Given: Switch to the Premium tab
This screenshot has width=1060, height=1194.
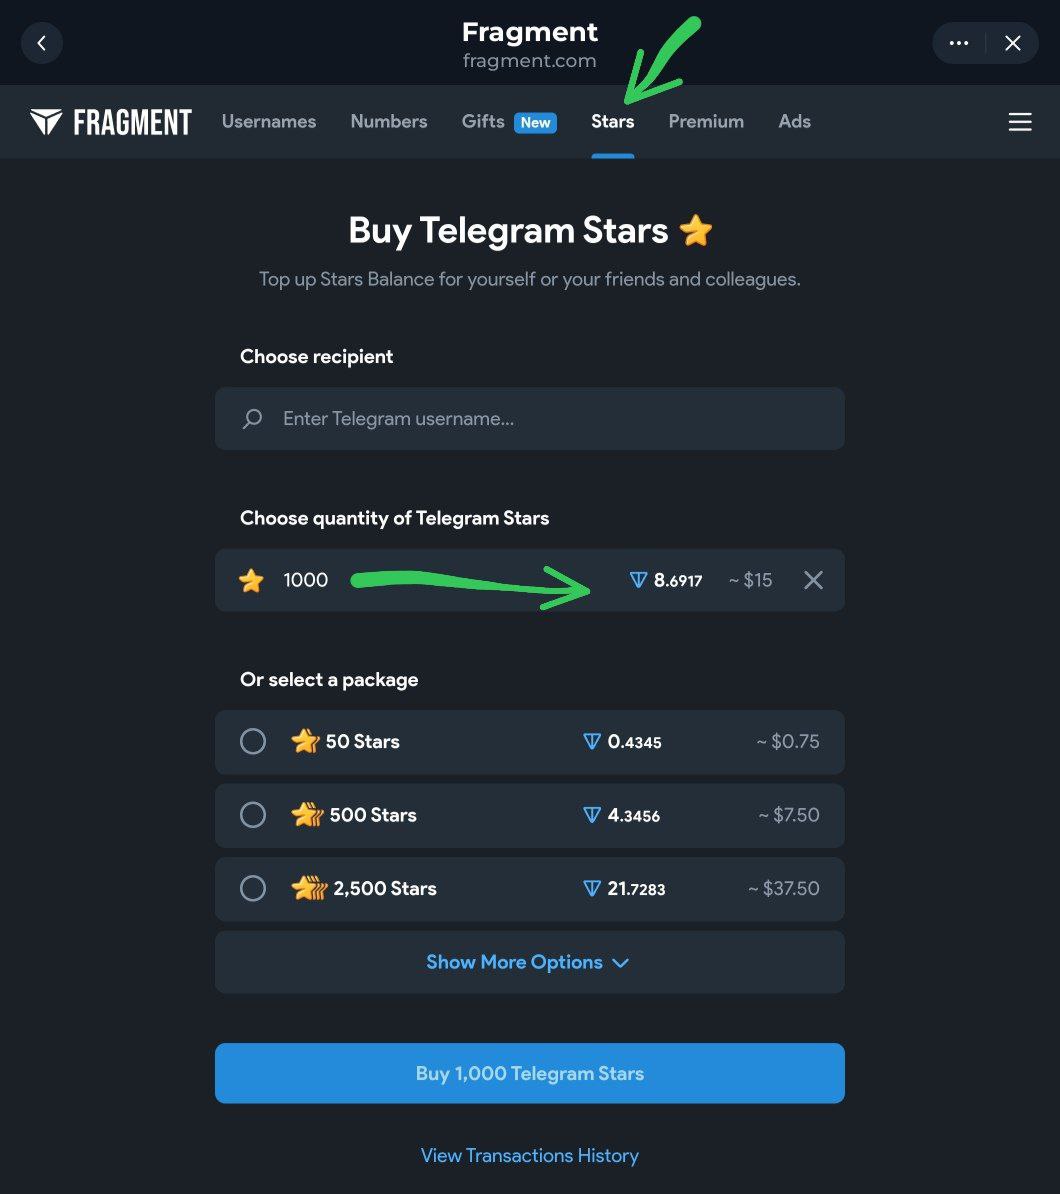Looking at the screenshot, I should tap(706, 121).
